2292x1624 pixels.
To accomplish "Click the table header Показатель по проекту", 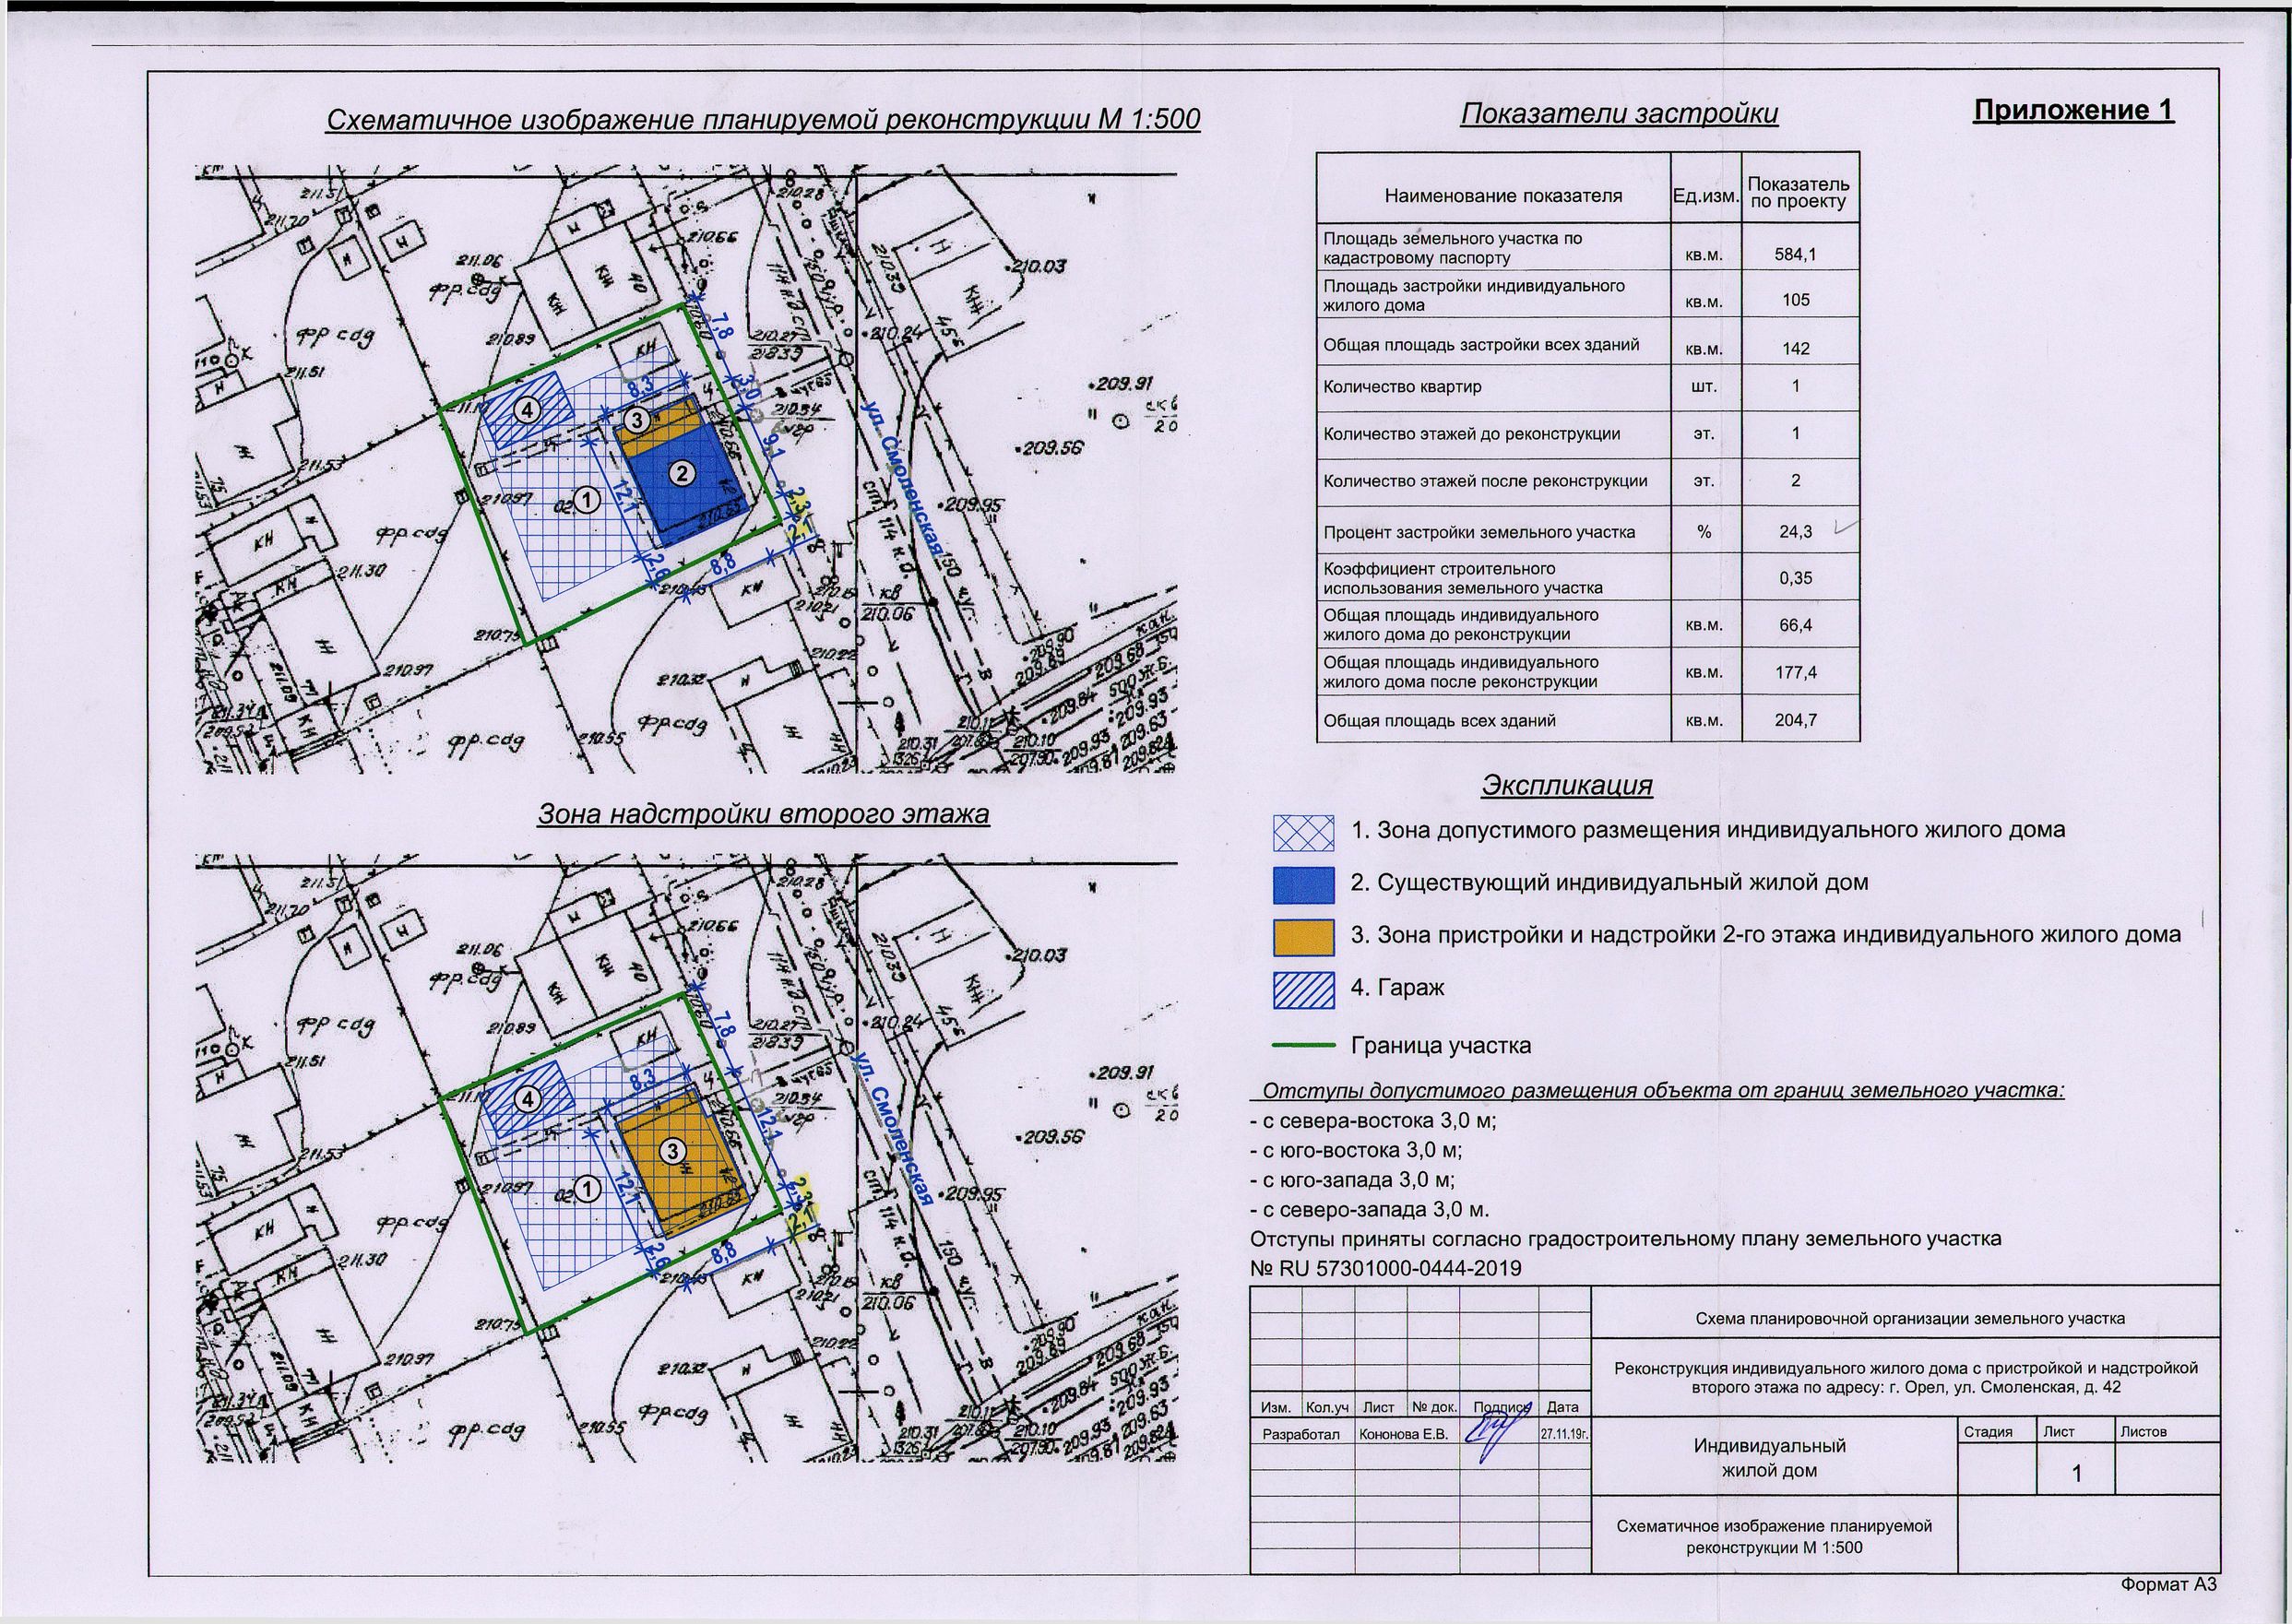I will (1798, 193).
